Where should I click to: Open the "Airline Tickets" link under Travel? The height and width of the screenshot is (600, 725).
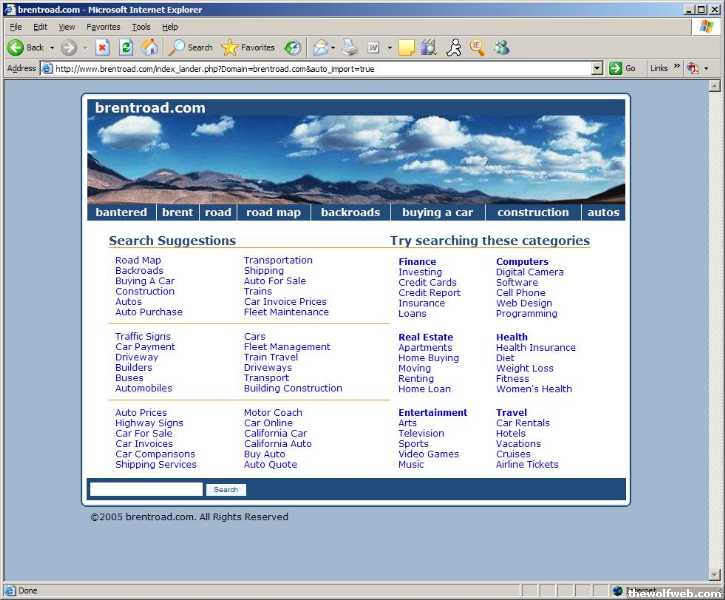pos(527,465)
